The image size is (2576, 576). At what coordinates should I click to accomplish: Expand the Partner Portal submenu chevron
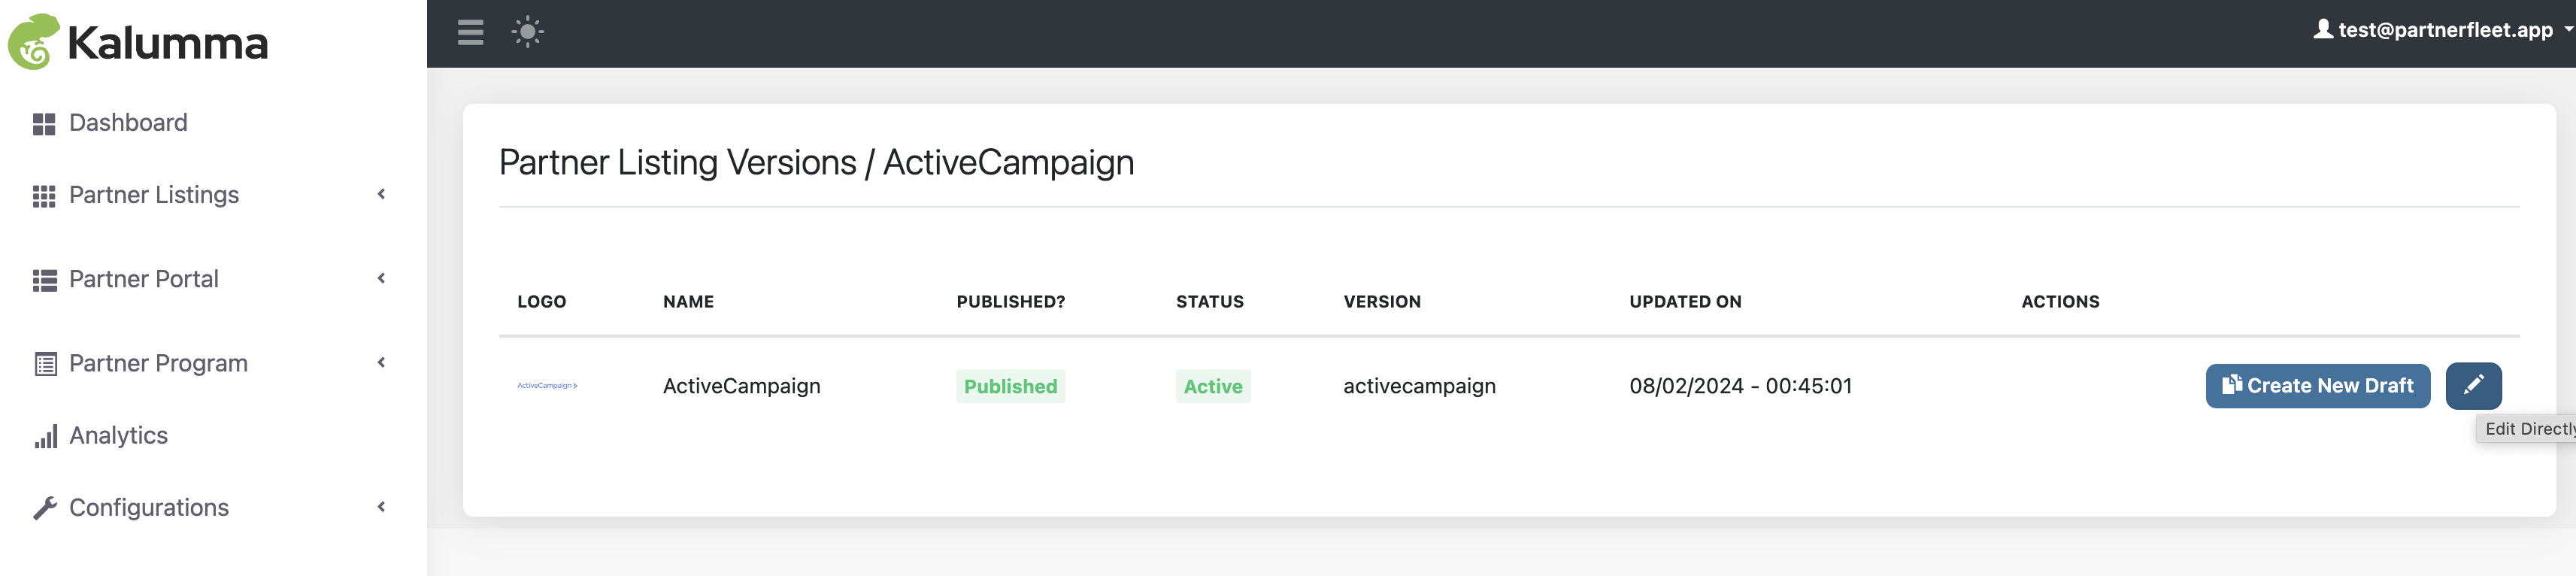[381, 278]
